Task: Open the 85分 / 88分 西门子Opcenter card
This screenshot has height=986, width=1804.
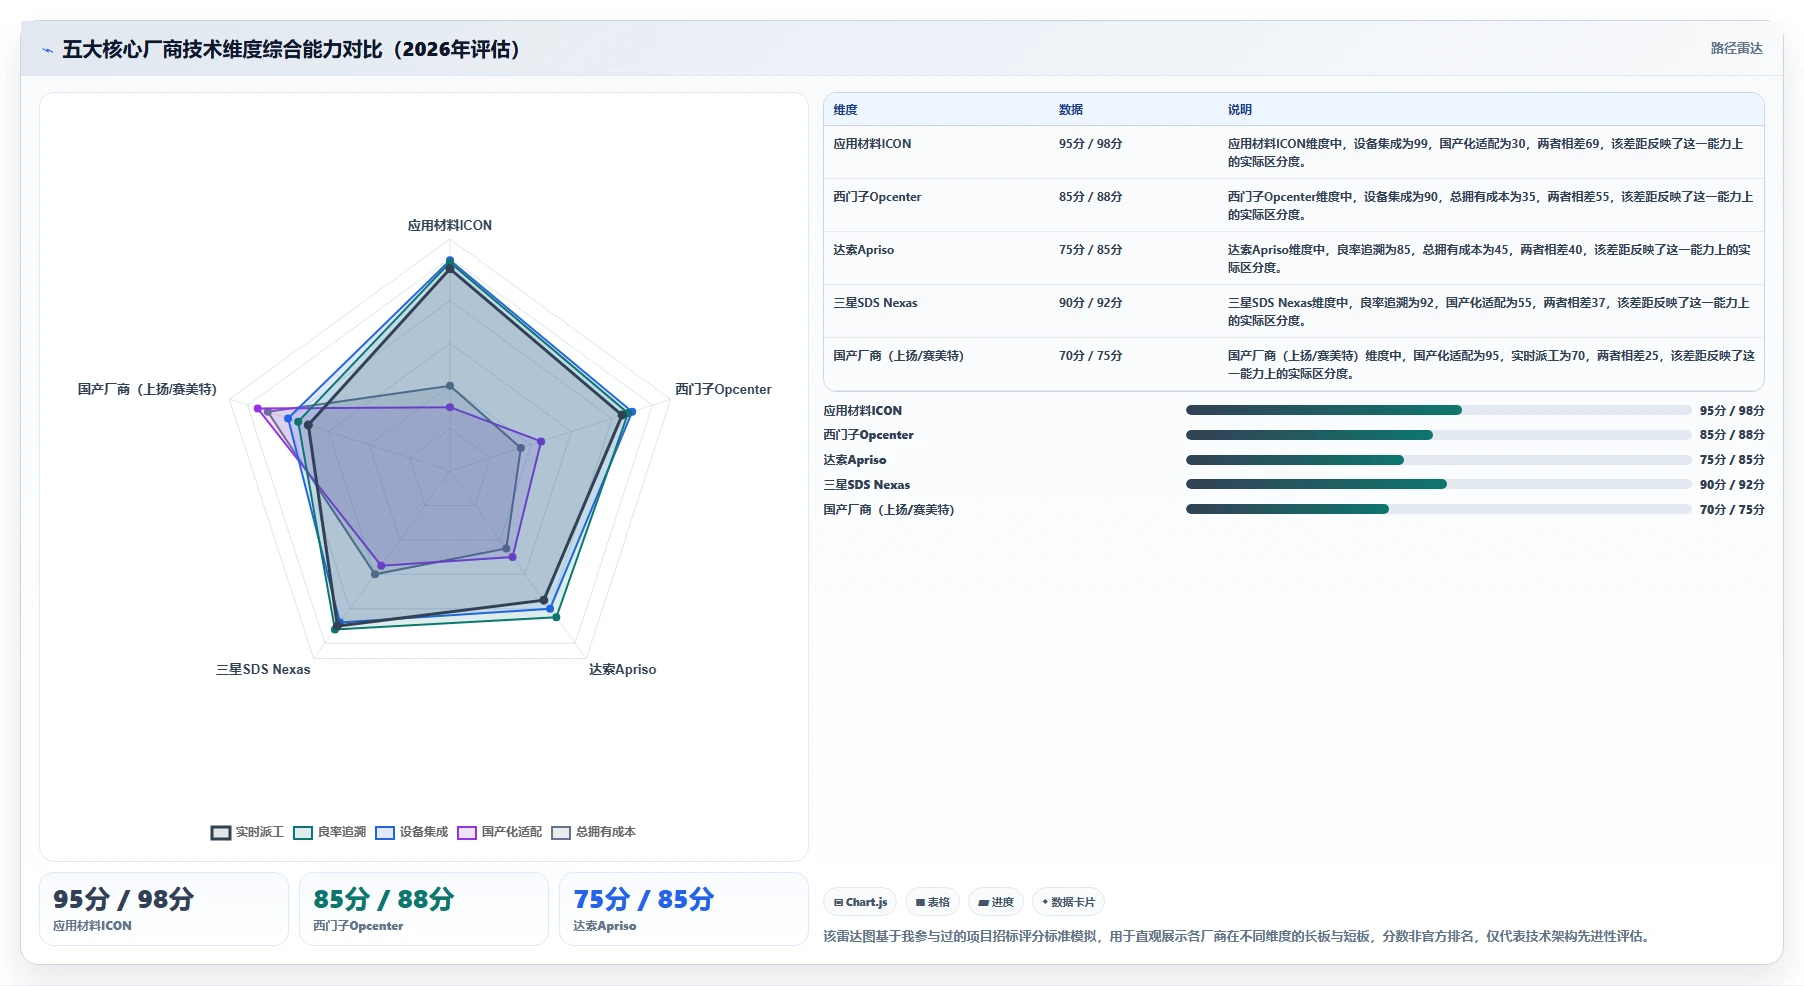Action: 424,909
